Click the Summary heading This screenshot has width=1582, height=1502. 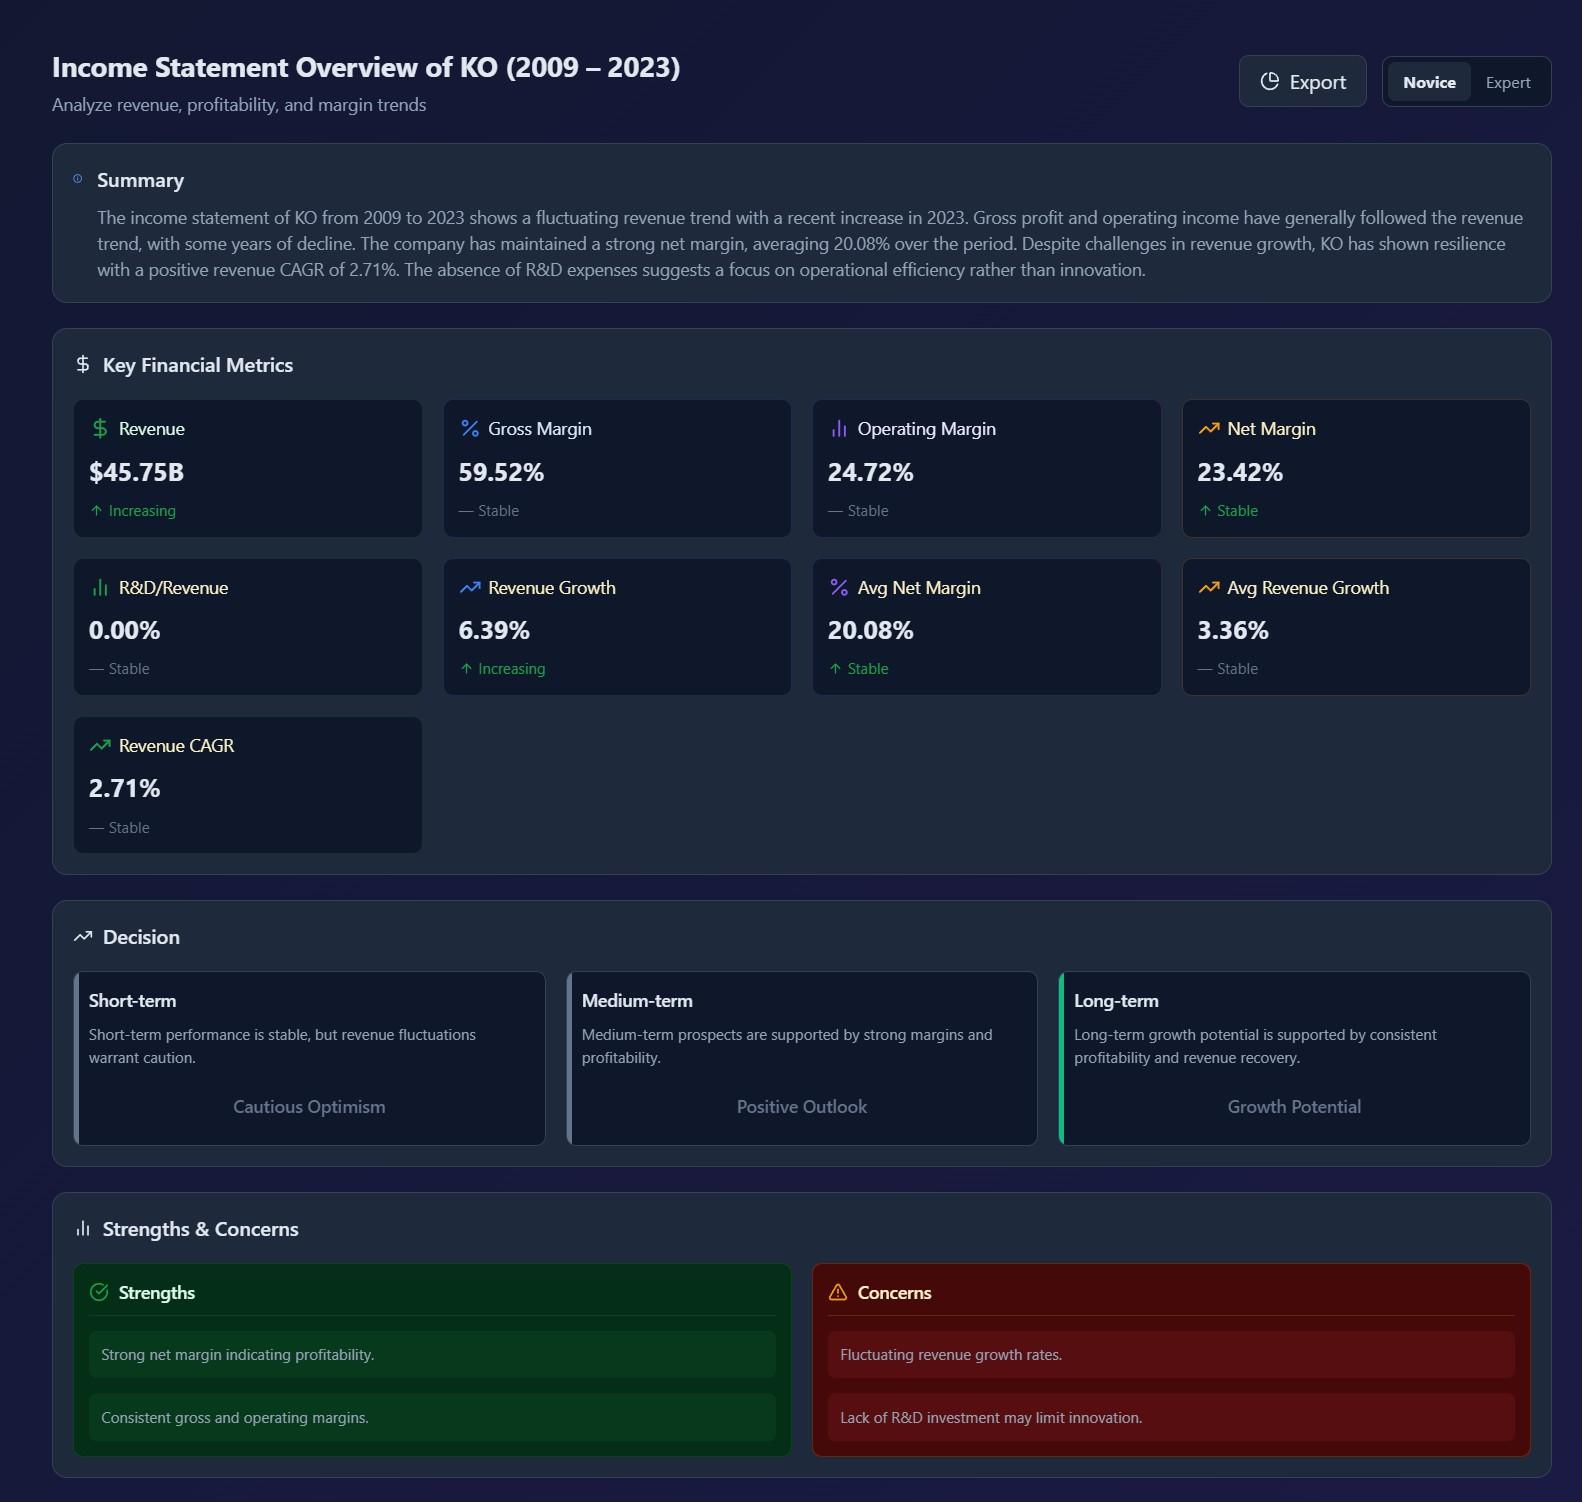point(140,180)
